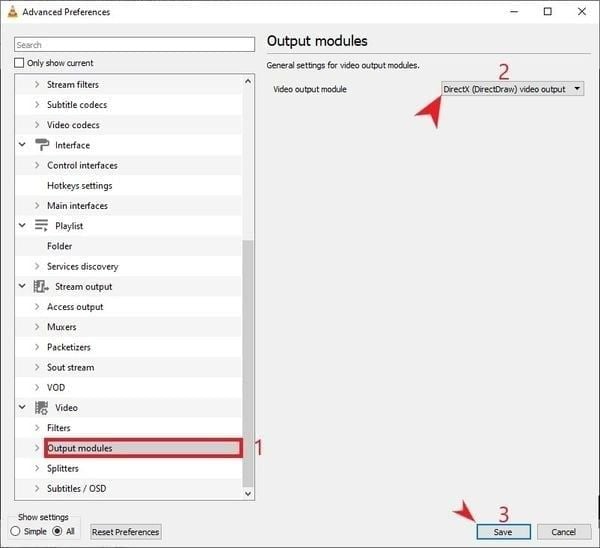Open the Folder item under Playlist
This screenshot has height=548, width=600.
click(x=59, y=246)
